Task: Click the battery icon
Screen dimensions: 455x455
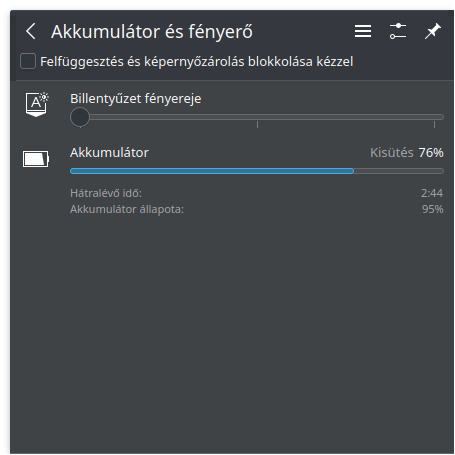Action: pos(36,159)
